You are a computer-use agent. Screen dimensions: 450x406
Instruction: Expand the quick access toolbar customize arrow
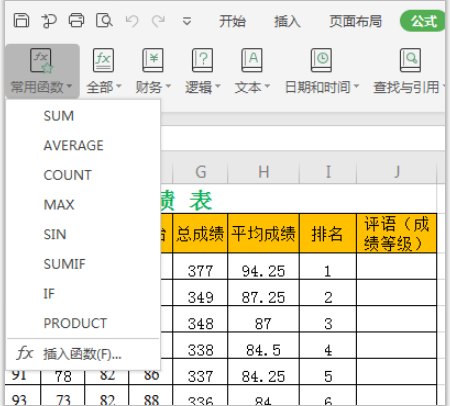coord(187,21)
